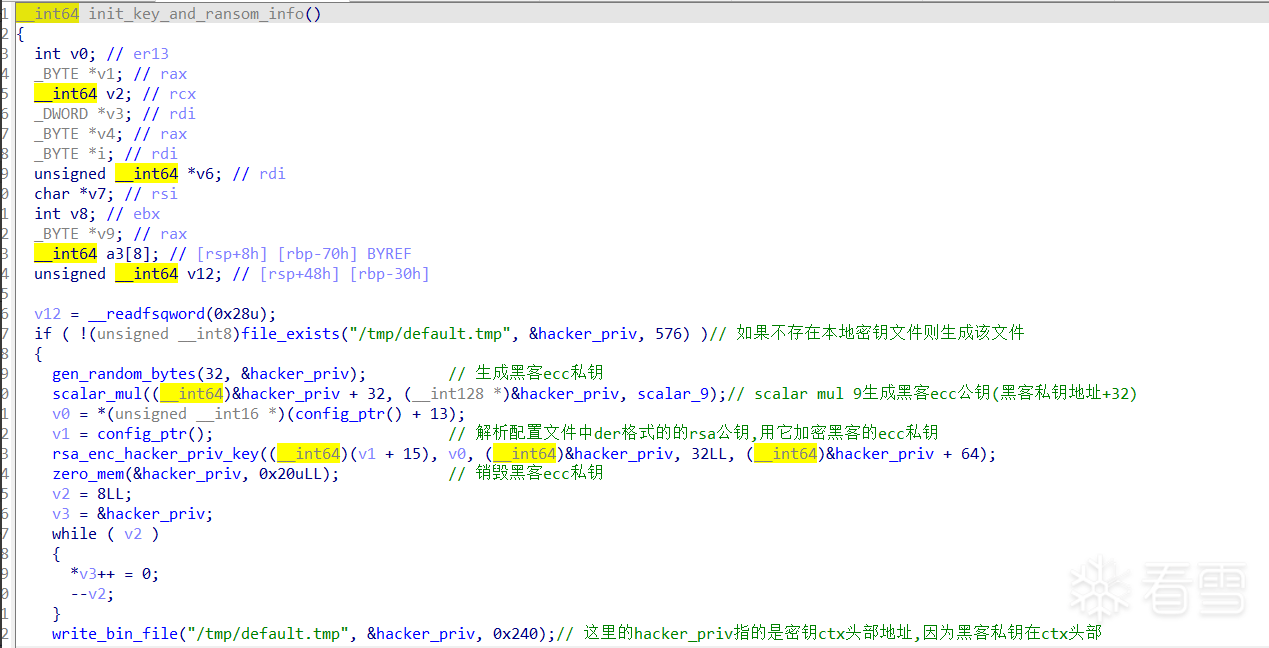Click the comment 销毁黑客ecc私钥
Screen dimensions: 1269x648
point(526,474)
